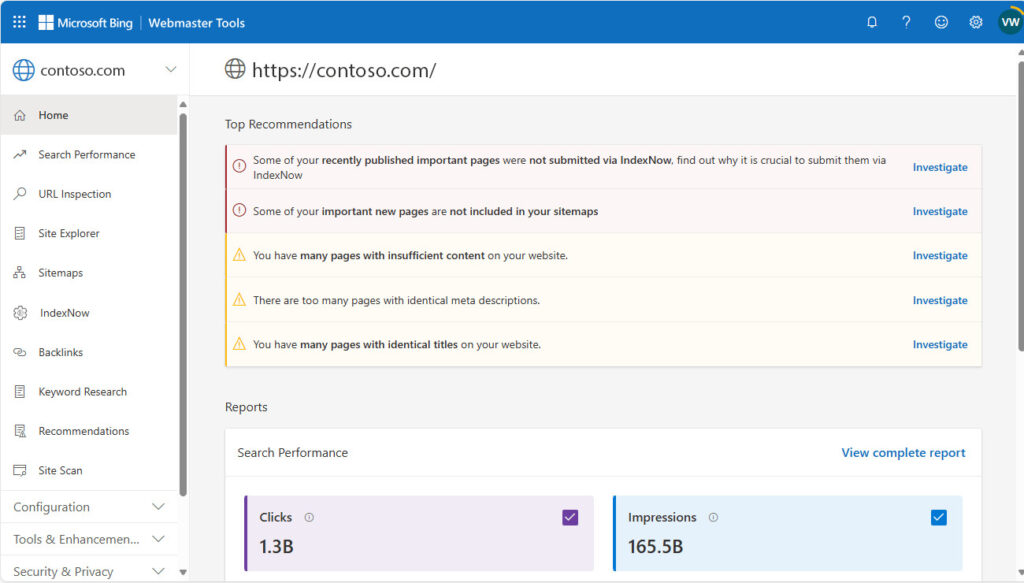Click the notifications bell icon
Image resolution: width=1024 pixels, height=583 pixels.
pos(872,22)
